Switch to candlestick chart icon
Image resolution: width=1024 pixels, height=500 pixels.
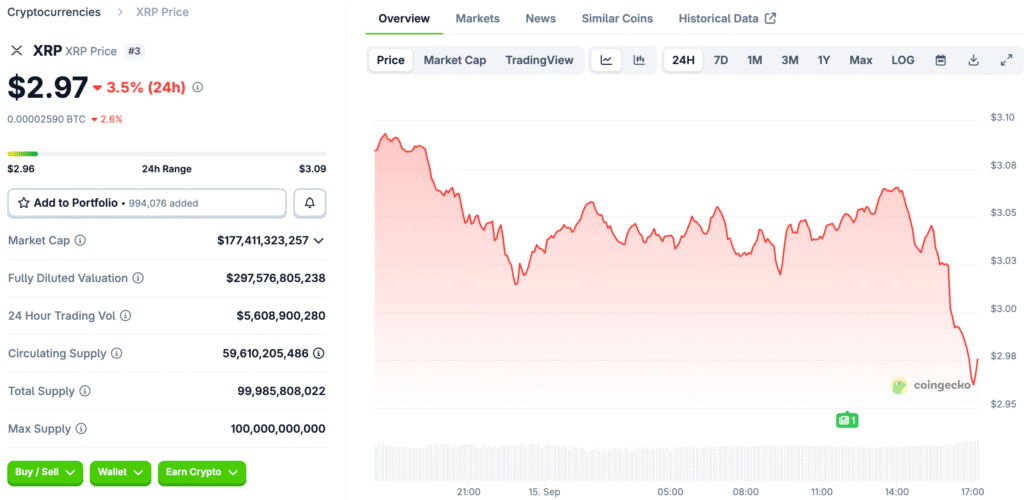639,60
